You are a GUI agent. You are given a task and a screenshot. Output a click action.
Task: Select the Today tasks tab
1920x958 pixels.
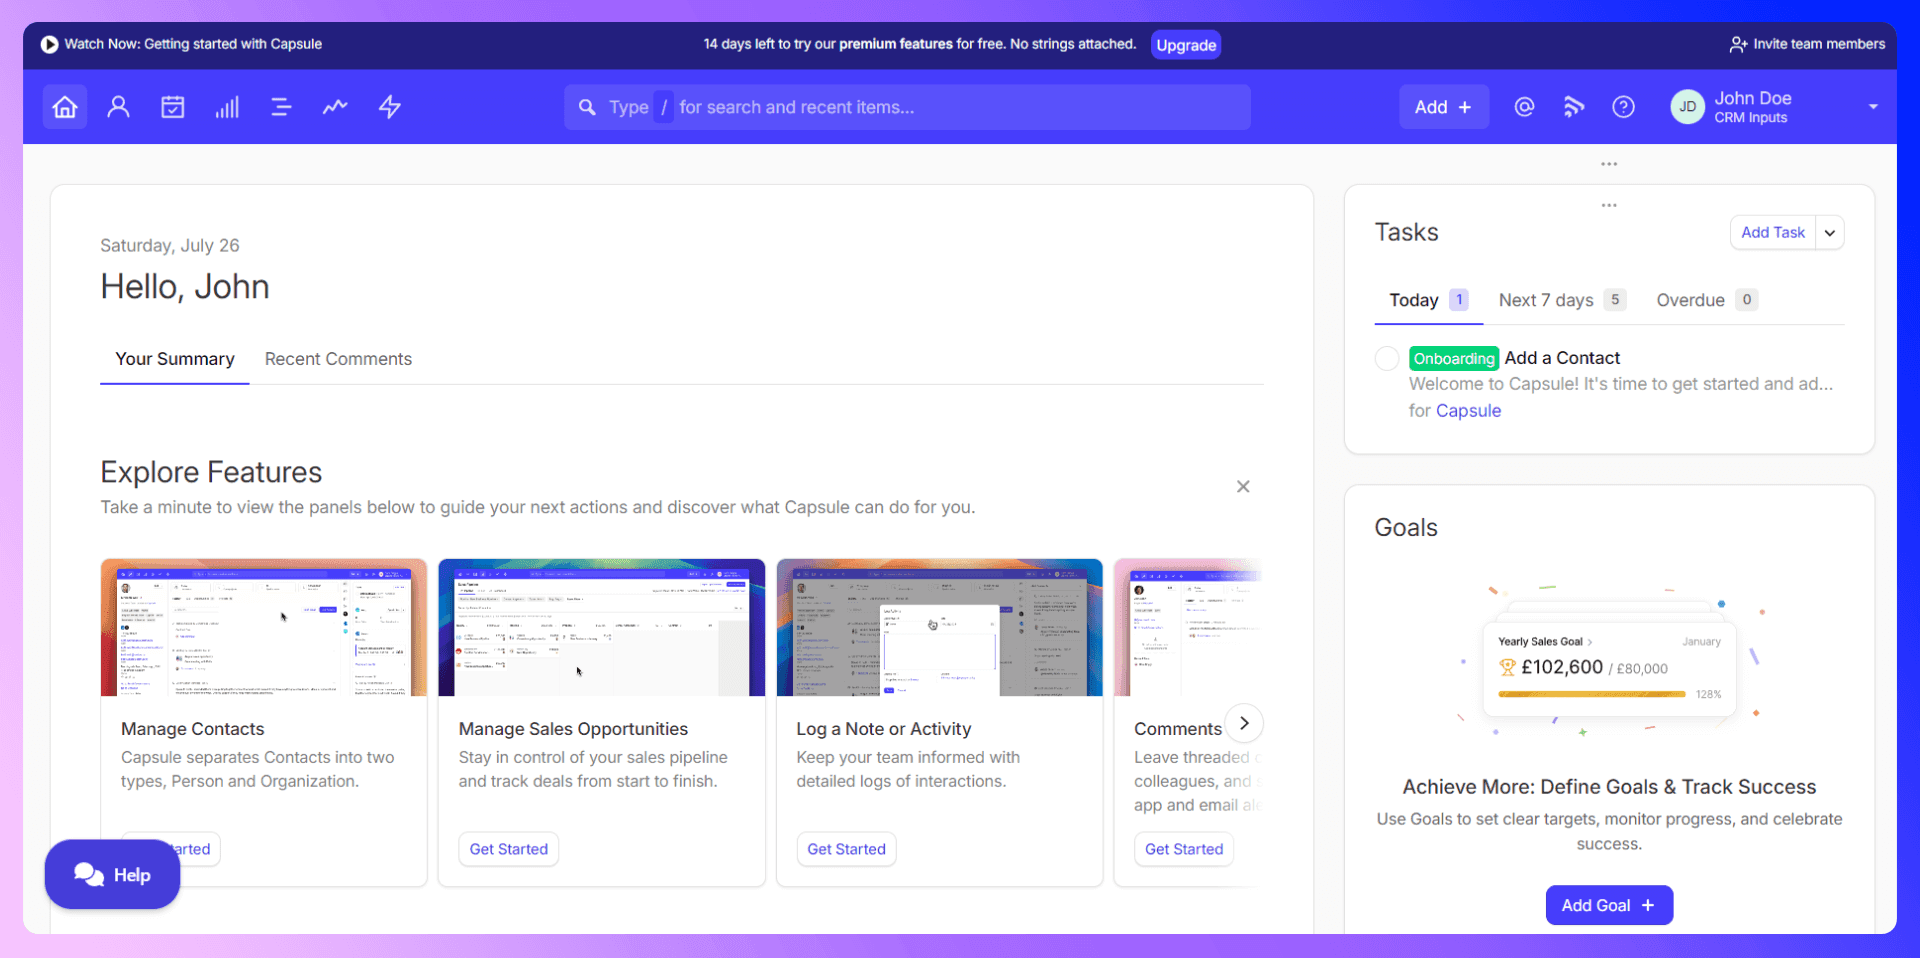click(x=1428, y=300)
